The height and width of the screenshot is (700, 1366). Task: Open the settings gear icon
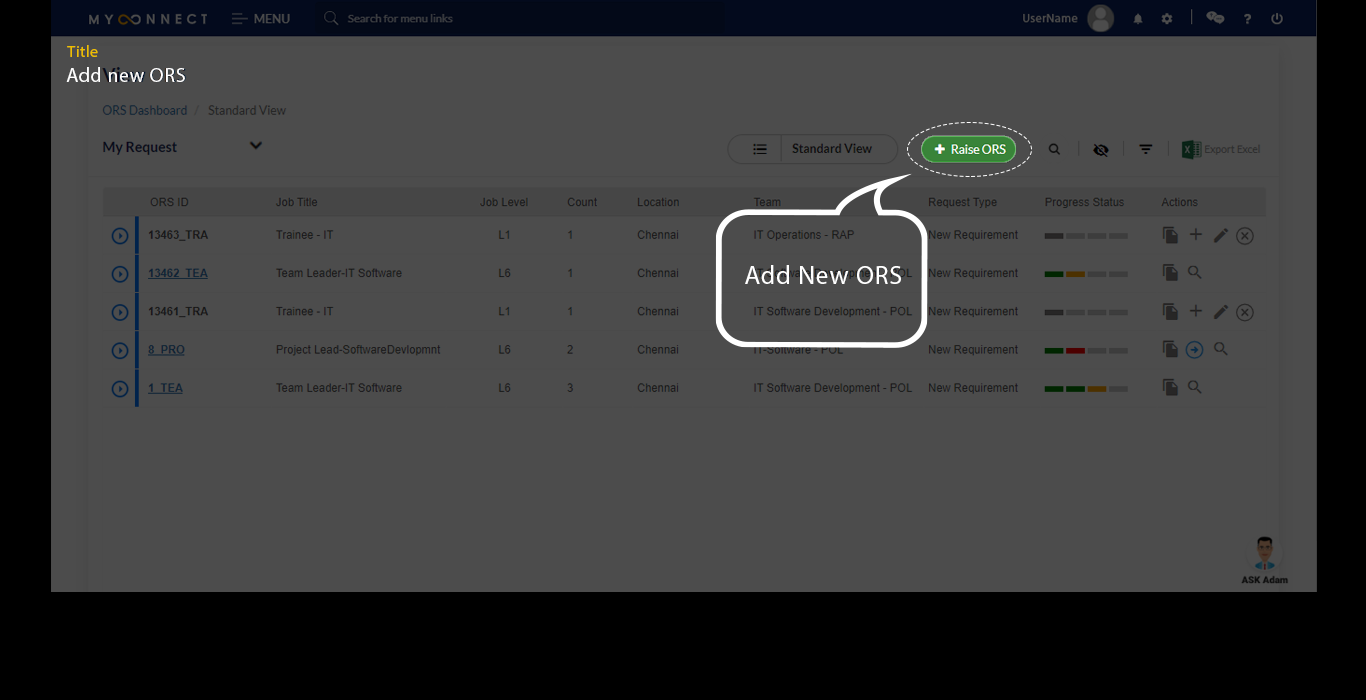point(1167,19)
